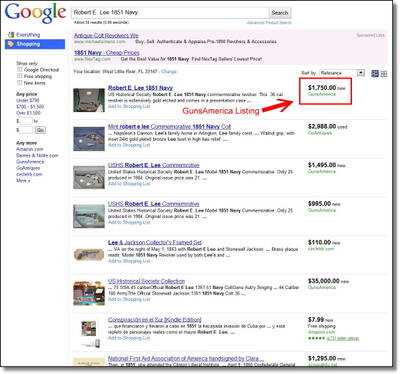The width and height of the screenshot is (400, 374).
Task: Click thumbnail of the $2,988.00 Mint Colt
Action: [89, 139]
